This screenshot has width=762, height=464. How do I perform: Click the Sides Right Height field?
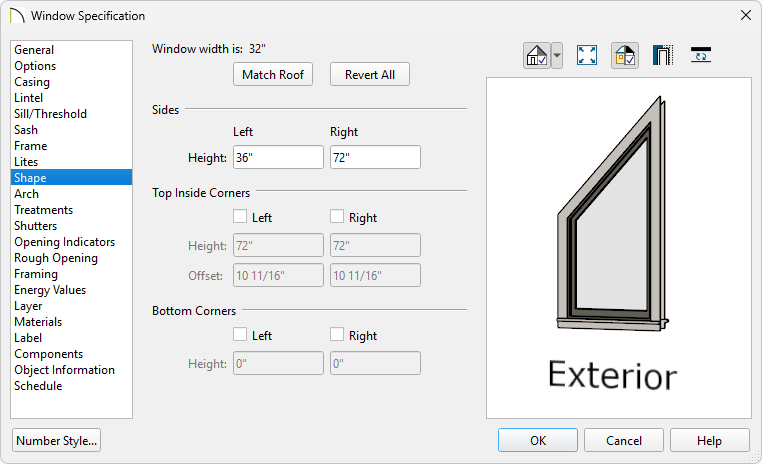[x=375, y=157]
